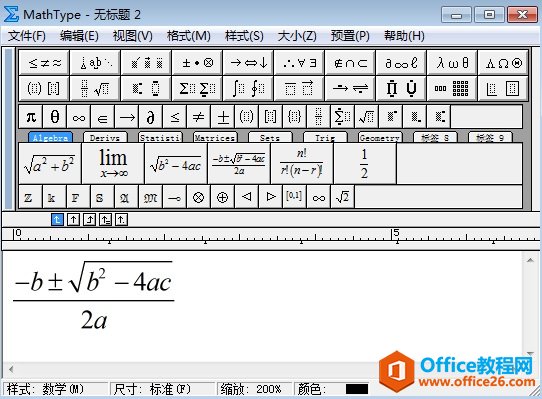
Task: Insert the pi symbol from small bar
Action: click(31, 117)
